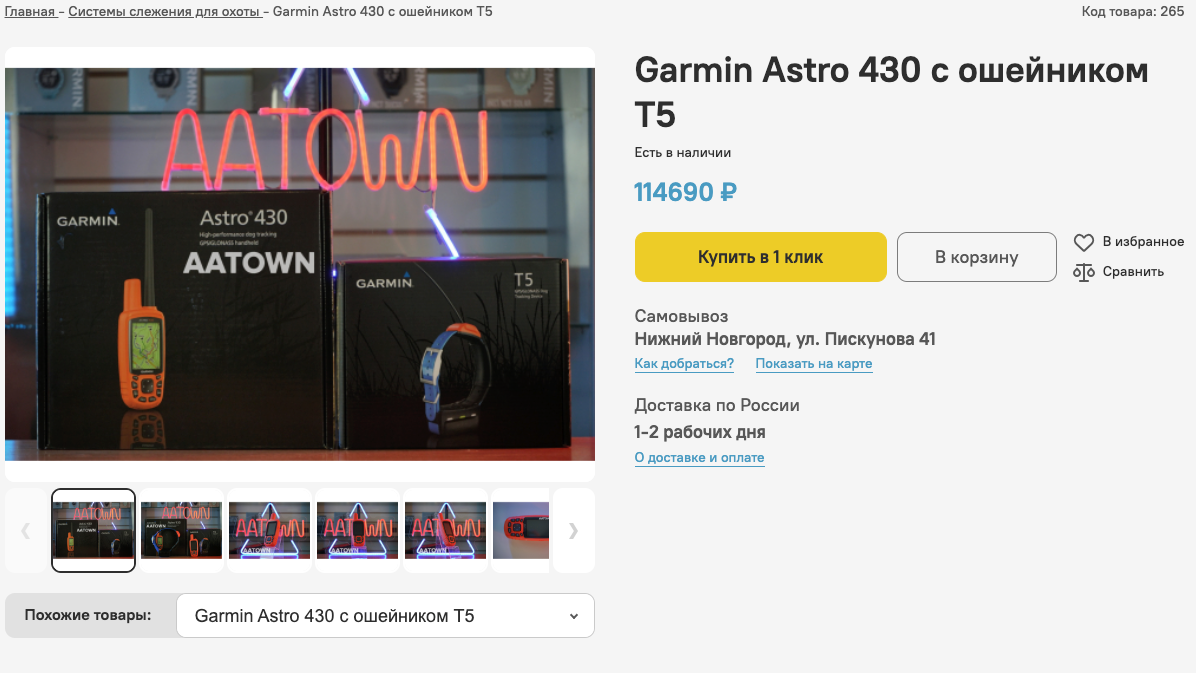
Task: Expand the Garmin Astro 430 combo box
Action: (x=385, y=616)
